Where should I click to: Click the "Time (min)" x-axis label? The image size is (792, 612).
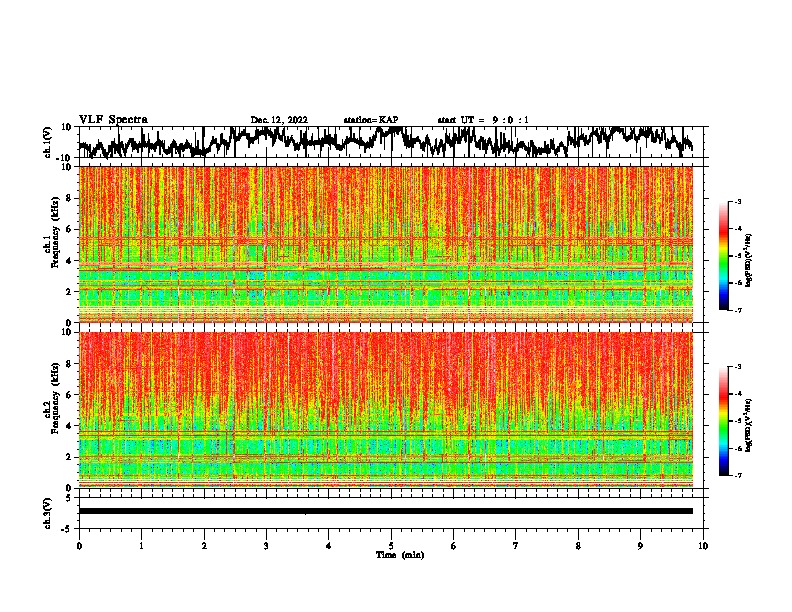pos(400,555)
